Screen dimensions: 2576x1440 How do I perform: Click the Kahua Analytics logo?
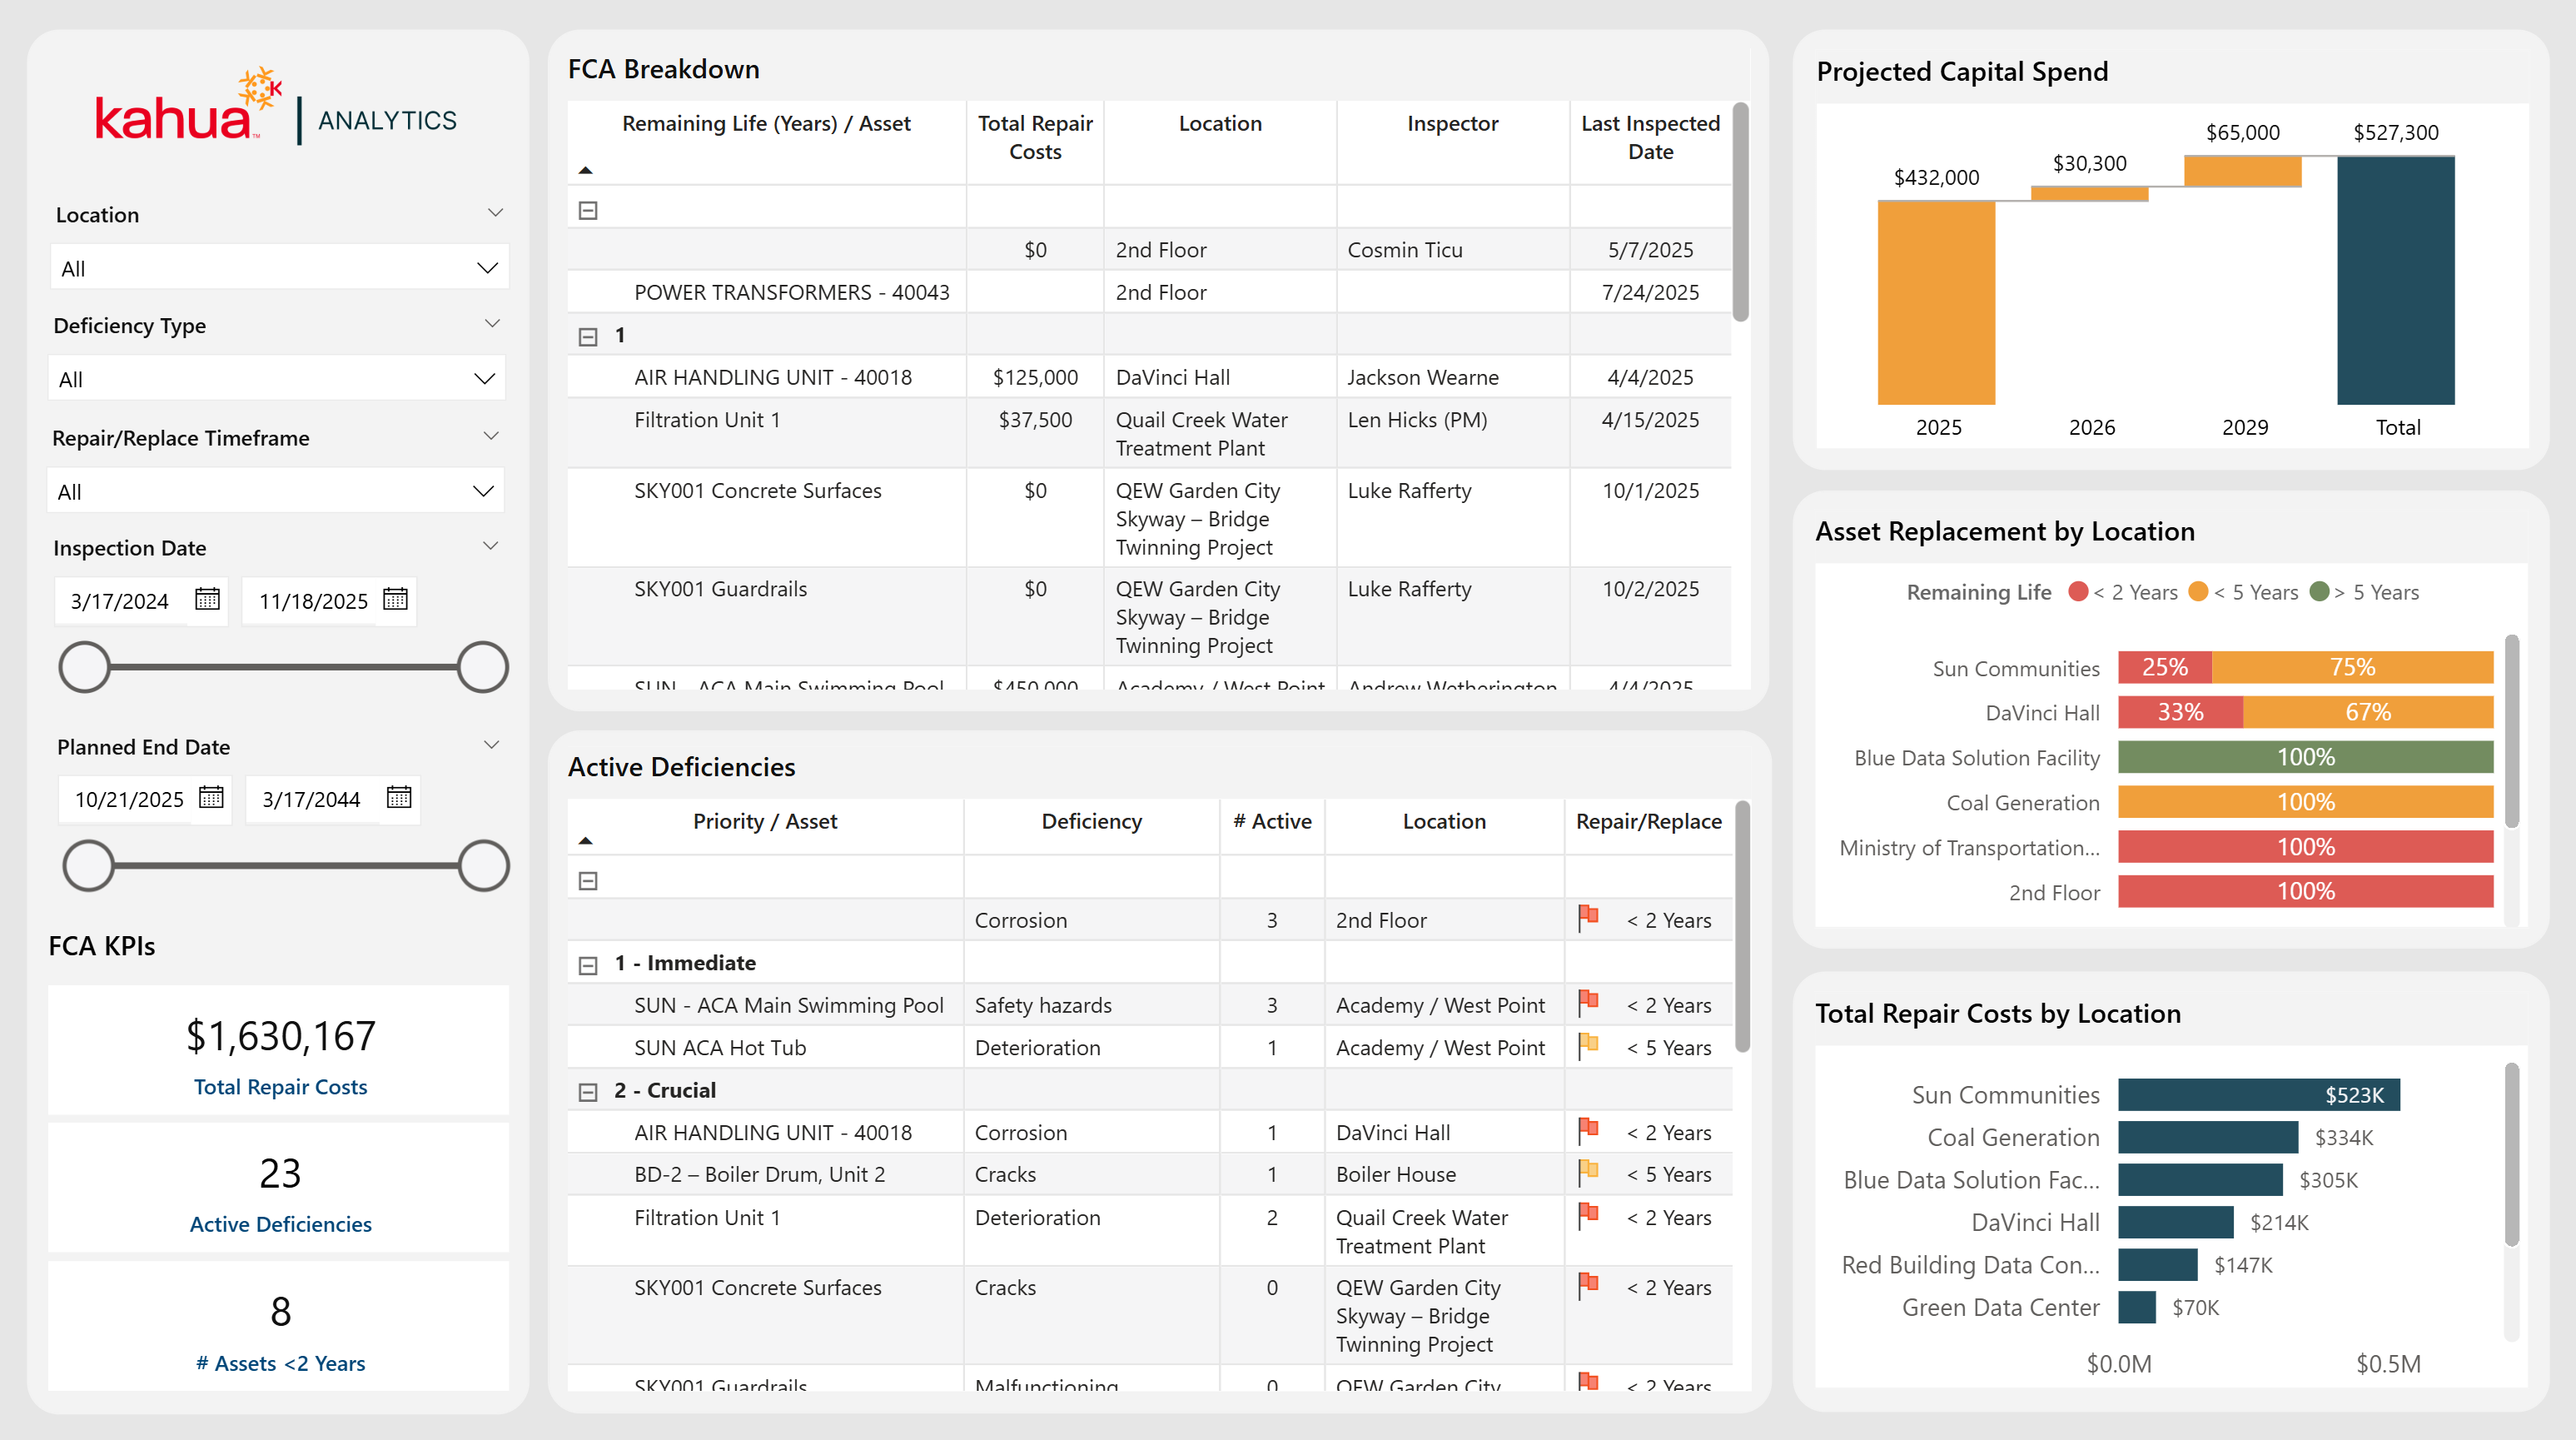point(276,110)
